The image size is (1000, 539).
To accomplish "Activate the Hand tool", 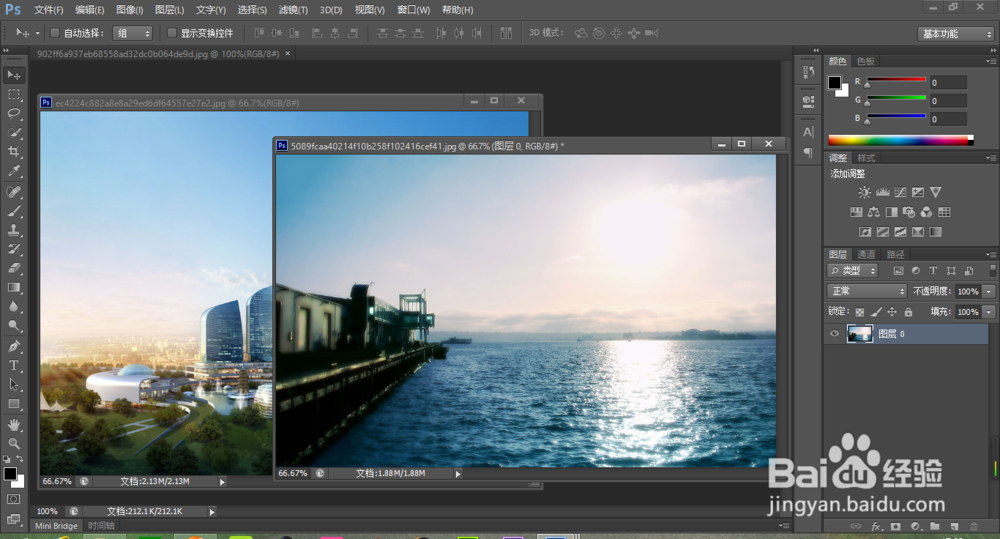I will pos(14,424).
